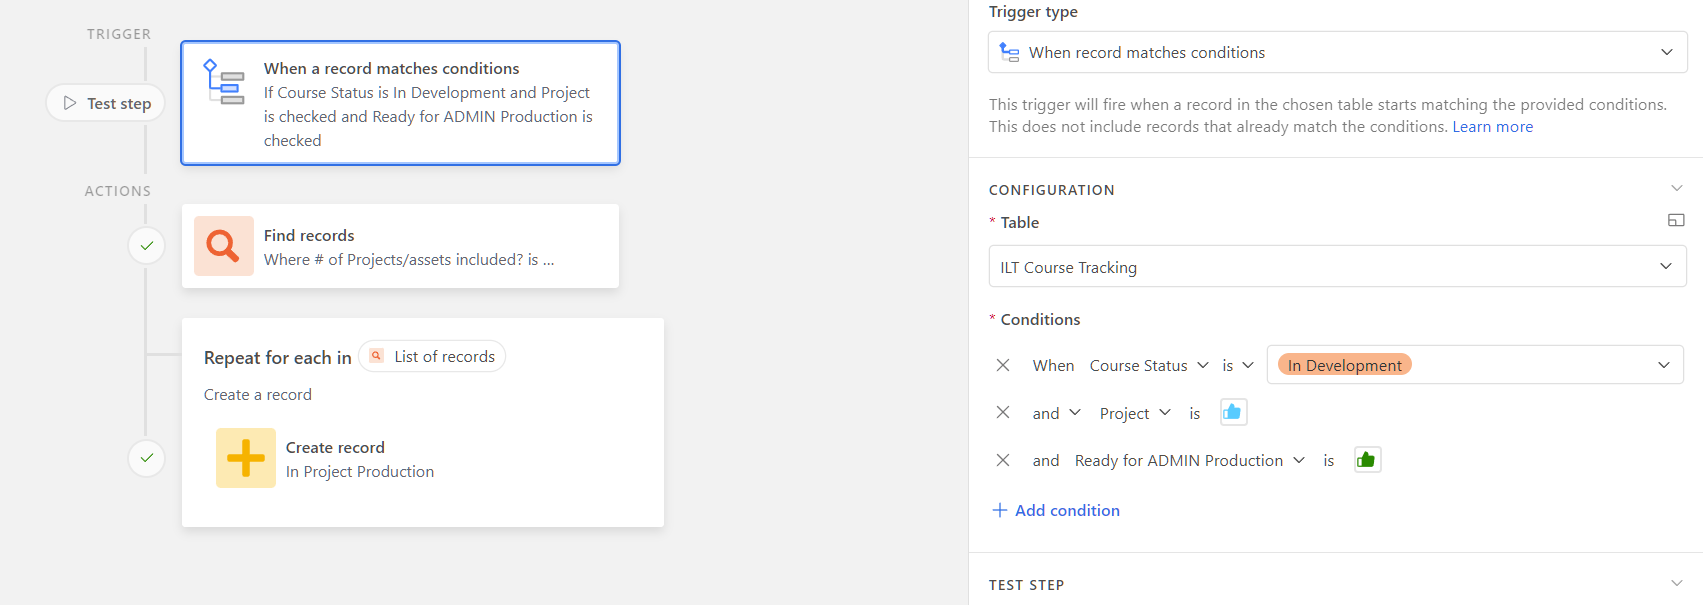This screenshot has width=1703, height=605.
Task: Click the yellow plus Create record icon
Action: point(246,458)
